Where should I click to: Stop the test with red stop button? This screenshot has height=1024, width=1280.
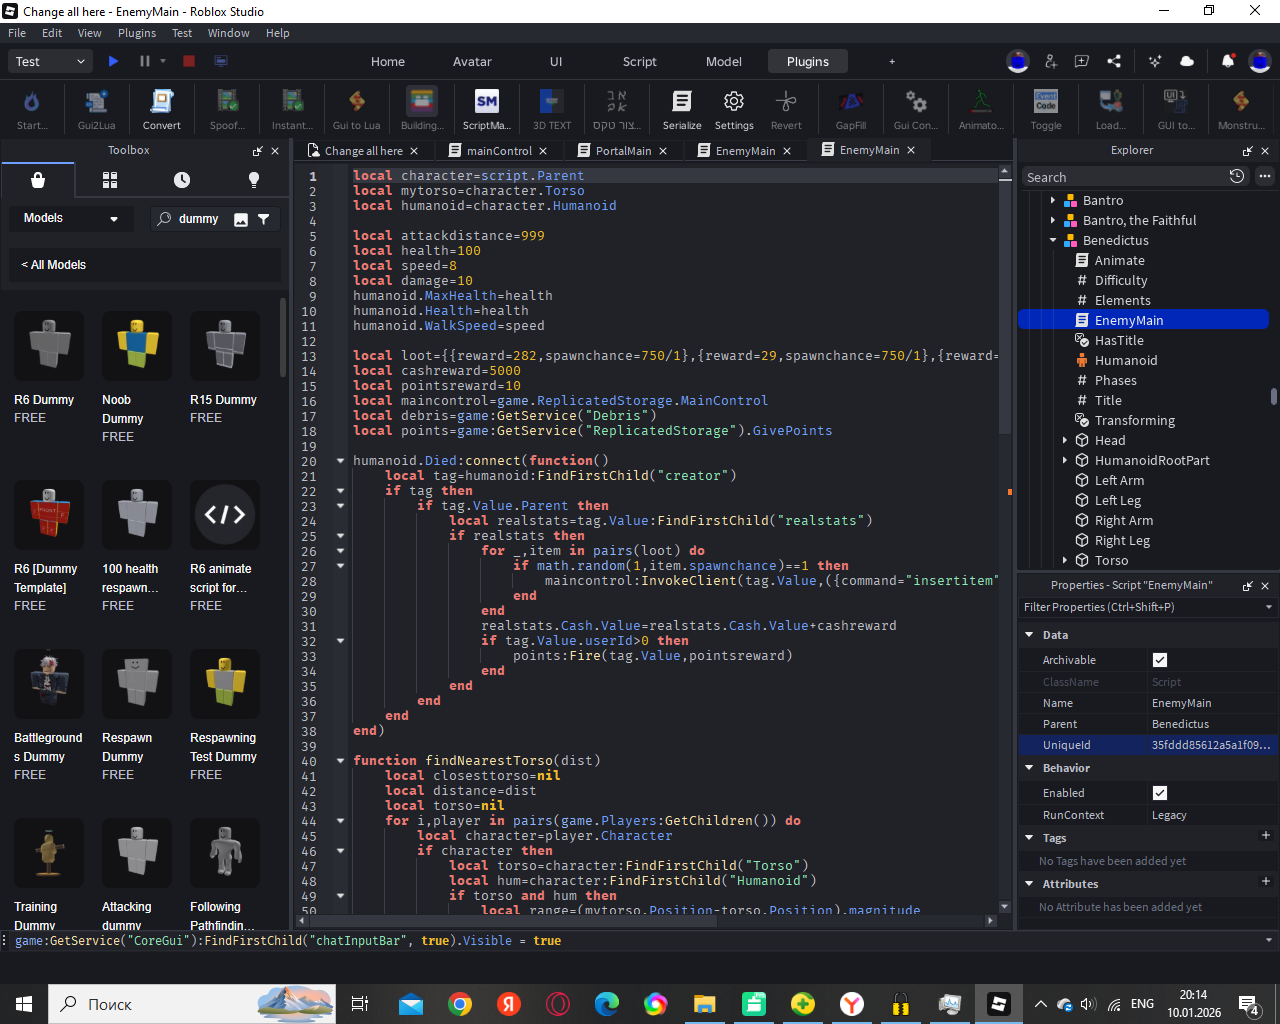click(188, 61)
